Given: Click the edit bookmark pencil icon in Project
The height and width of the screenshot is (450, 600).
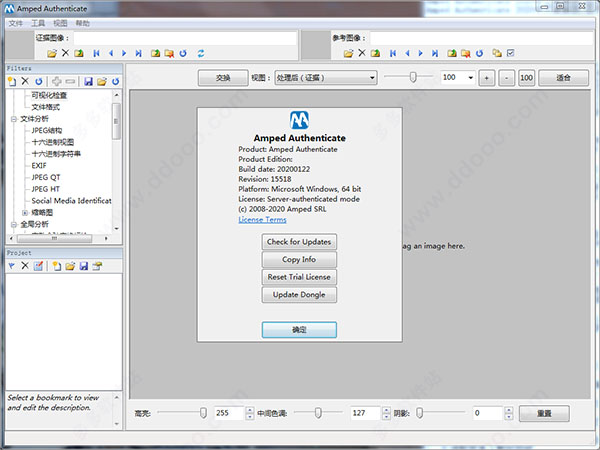Looking at the screenshot, I should point(38,266).
